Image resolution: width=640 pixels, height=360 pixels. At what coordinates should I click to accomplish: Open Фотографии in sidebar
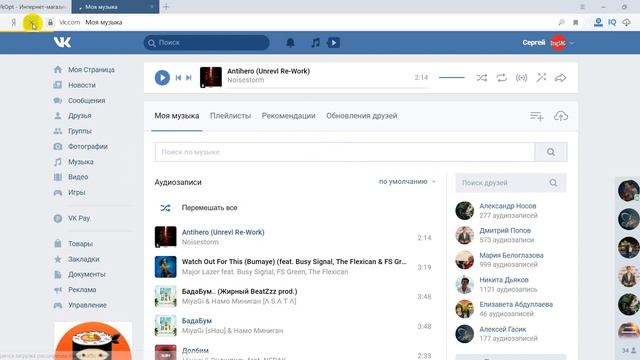[x=88, y=146]
